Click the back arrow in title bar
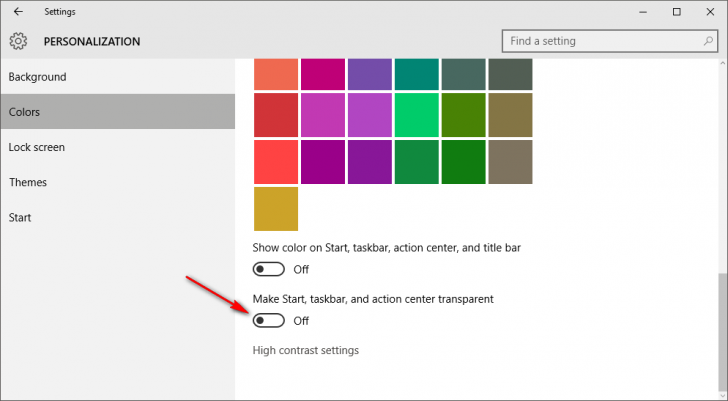 (x=18, y=12)
